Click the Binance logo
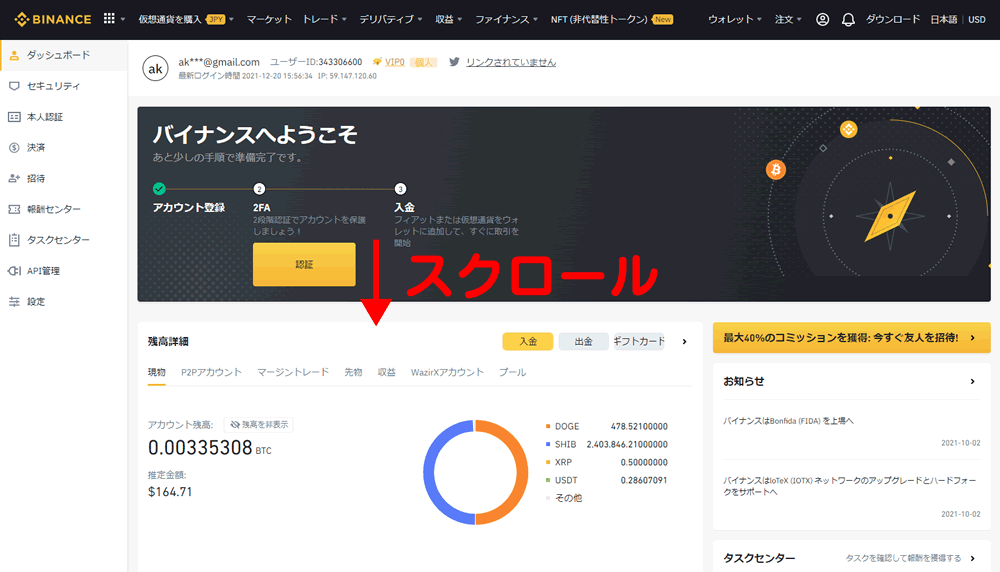This screenshot has width=1000, height=572. [x=53, y=19]
